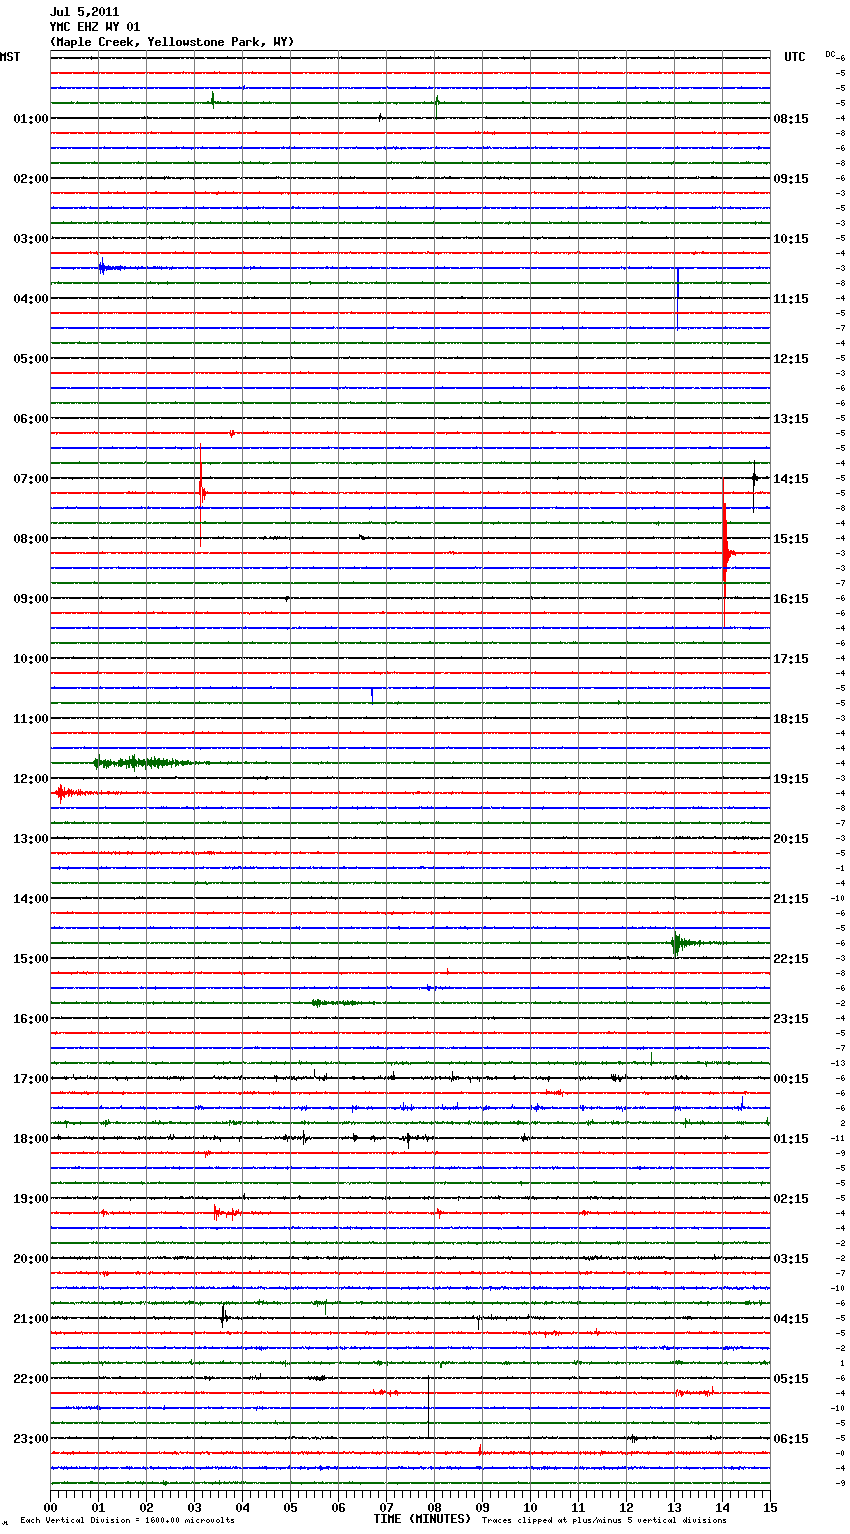Select the "02:00" MST time label
The height and width of the screenshot is (1534, 850).
(x=31, y=179)
